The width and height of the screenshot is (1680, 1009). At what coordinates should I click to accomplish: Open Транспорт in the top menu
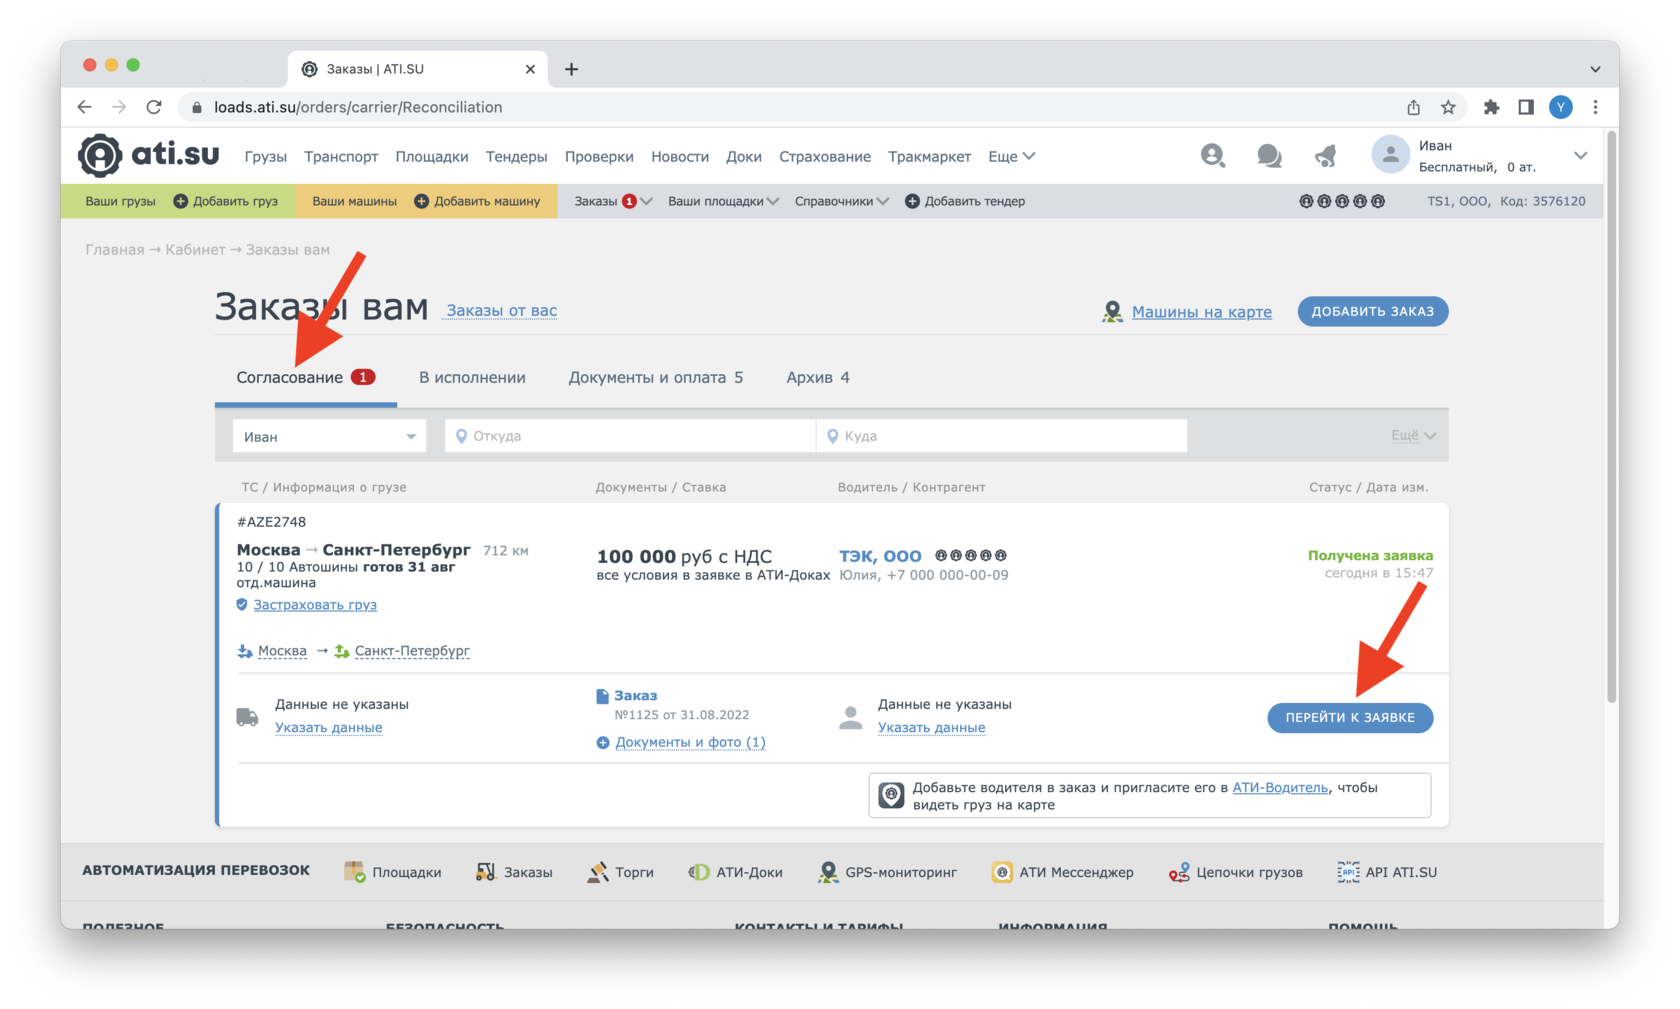(x=341, y=156)
